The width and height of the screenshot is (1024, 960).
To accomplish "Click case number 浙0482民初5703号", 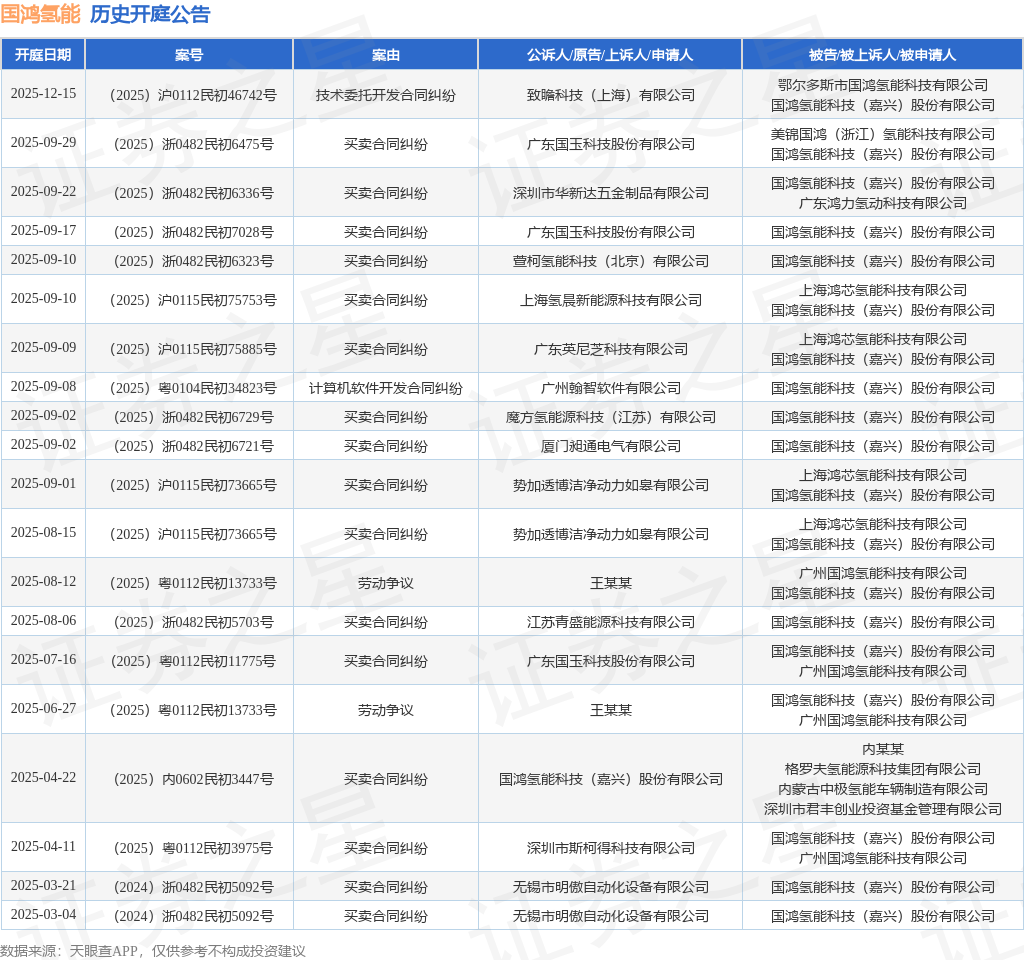I will (193, 622).
